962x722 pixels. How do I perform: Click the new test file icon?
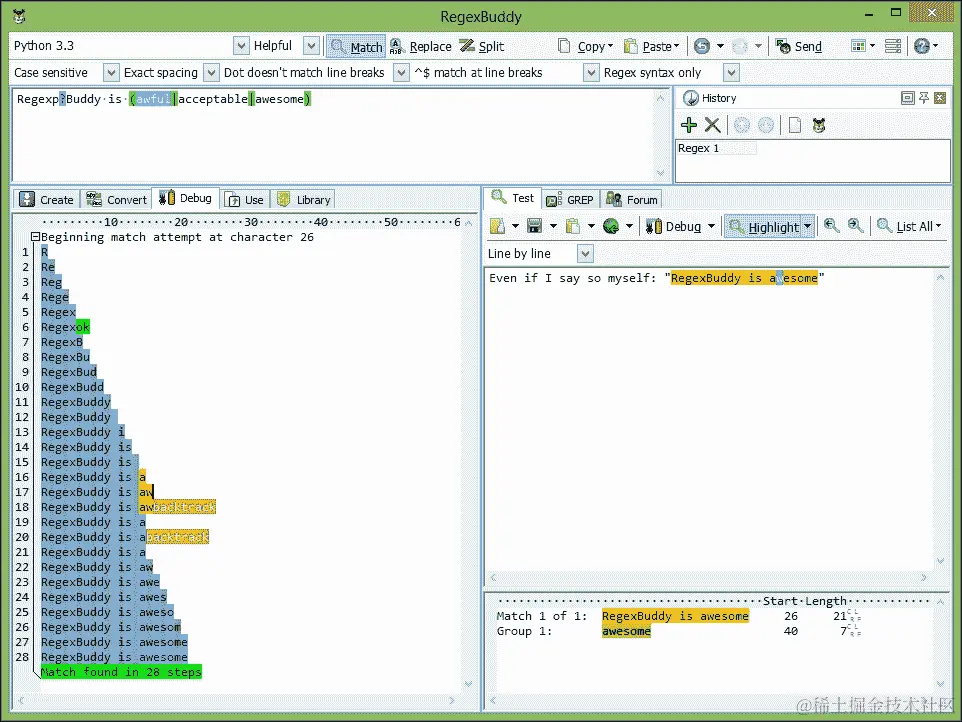tap(498, 226)
